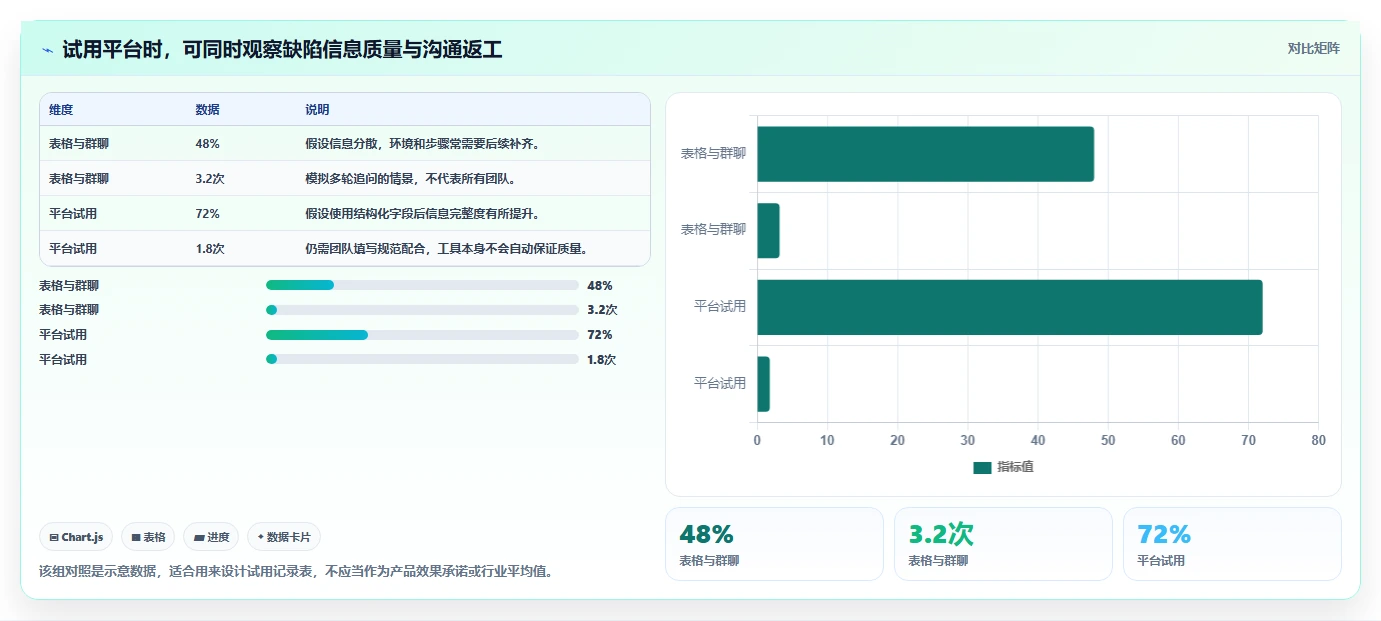Click the 48% value beside its progress bar
This screenshot has width=1381, height=621.
(x=600, y=285)
